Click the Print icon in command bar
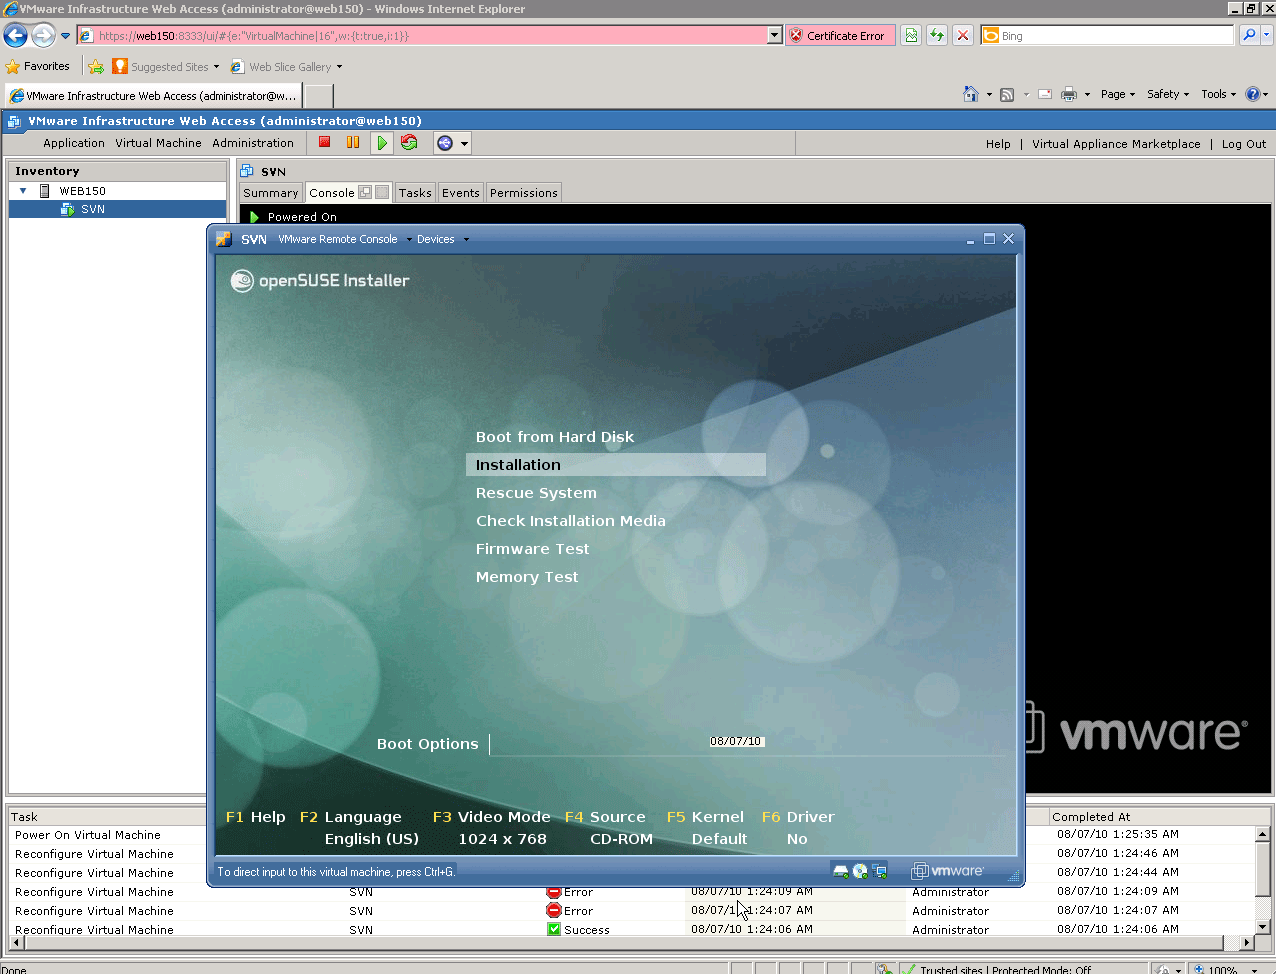 [1069, 94]
